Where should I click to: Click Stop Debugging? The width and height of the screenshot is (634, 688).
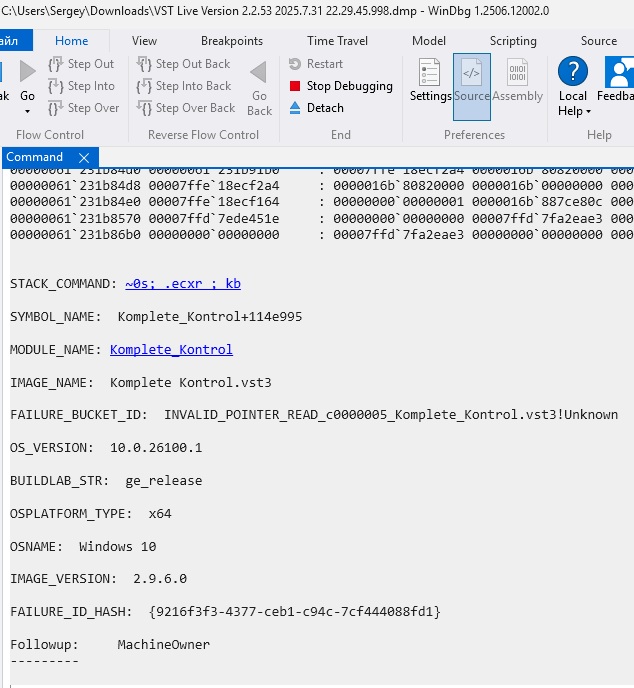(x=341, y=86)
